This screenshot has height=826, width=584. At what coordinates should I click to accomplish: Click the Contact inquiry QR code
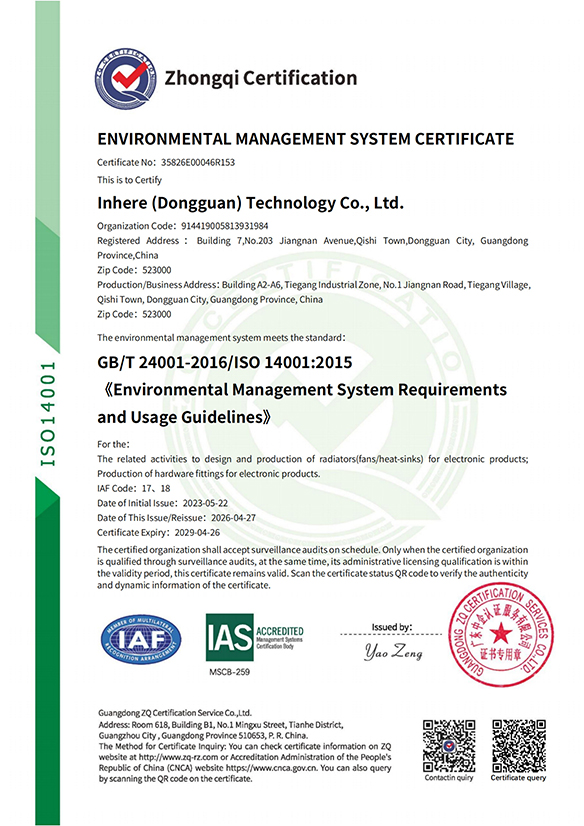pos(449,746)
